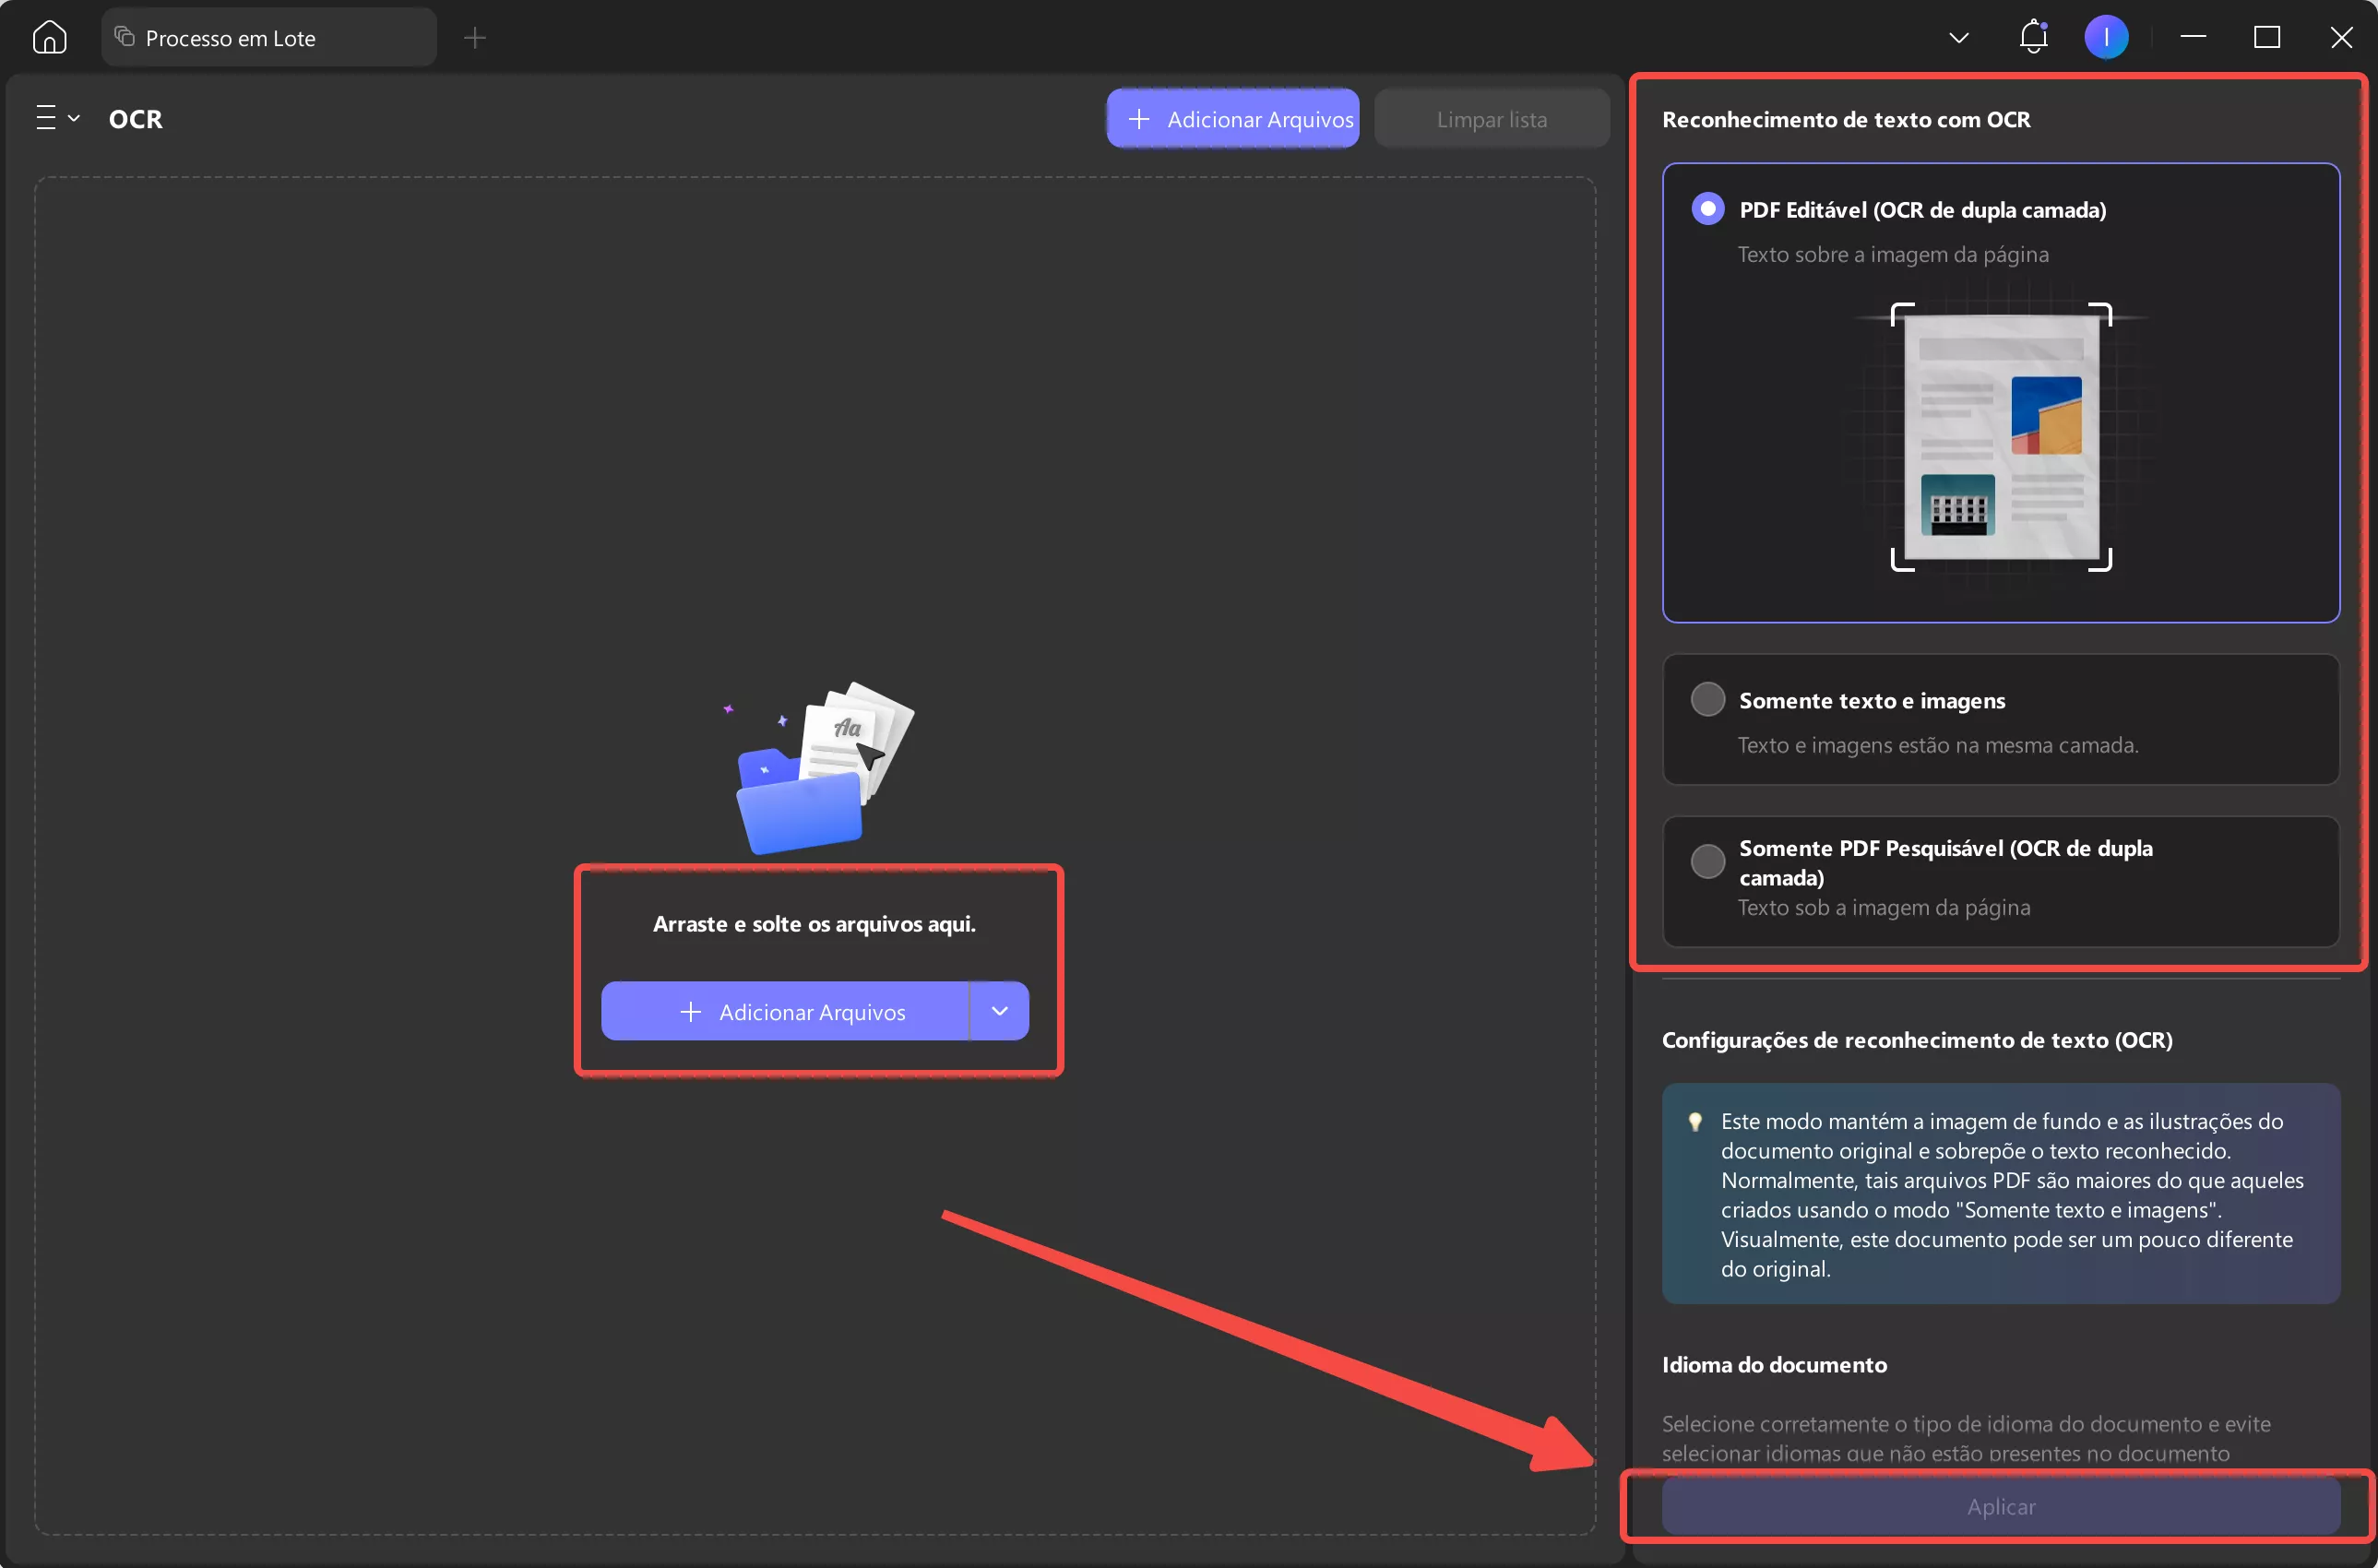This screenshot has width=2378, height=1568.
Task: Expand the Adicionar Arquivos dropdown arrow
Action: 999,1011
